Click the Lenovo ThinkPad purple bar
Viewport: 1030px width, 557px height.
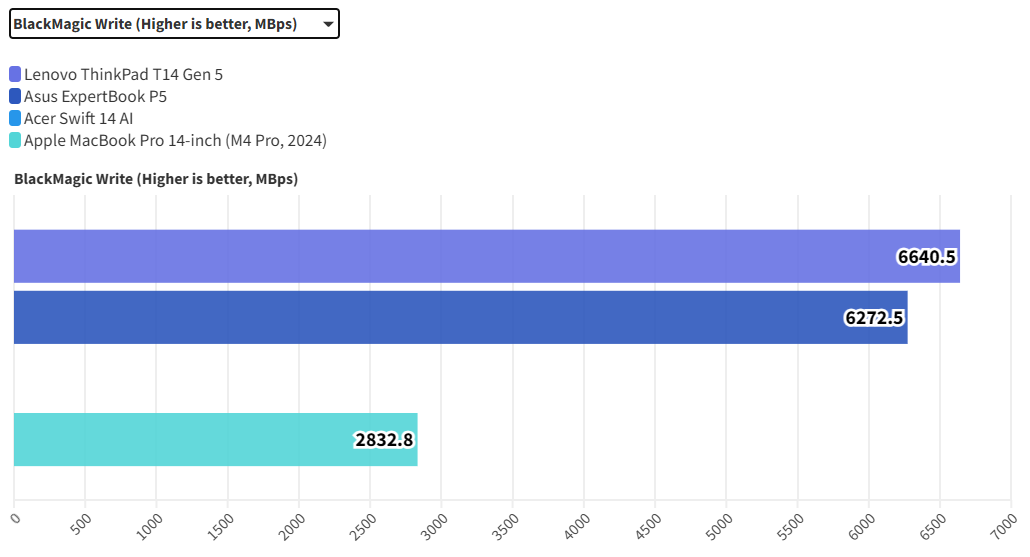[x=450, y=257]
